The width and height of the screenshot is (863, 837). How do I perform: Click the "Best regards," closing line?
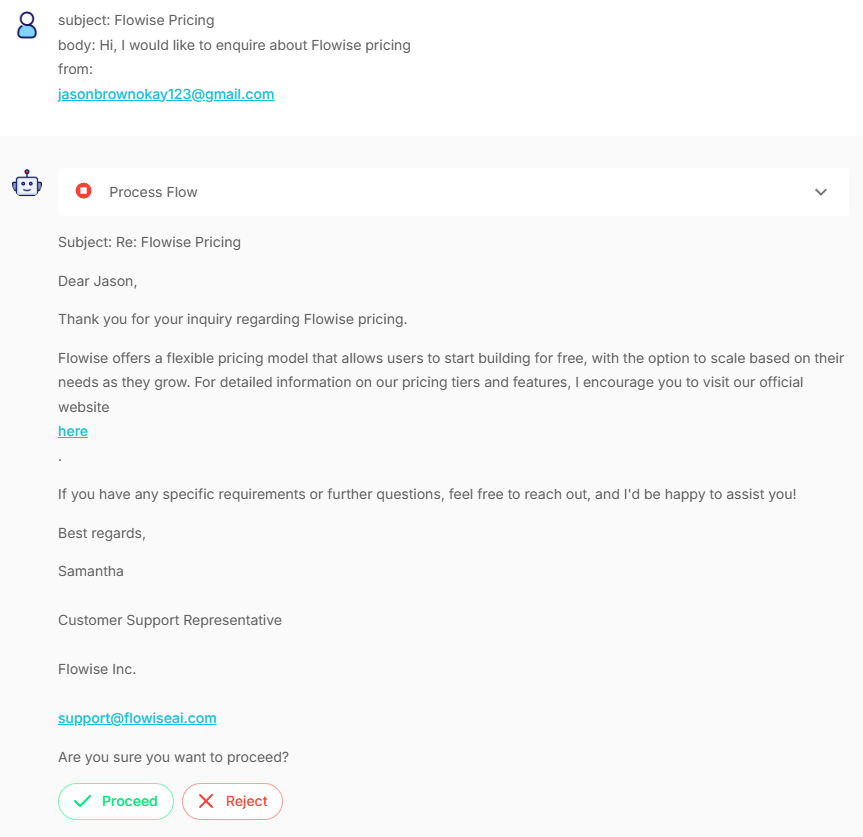(x=102, y=533)
